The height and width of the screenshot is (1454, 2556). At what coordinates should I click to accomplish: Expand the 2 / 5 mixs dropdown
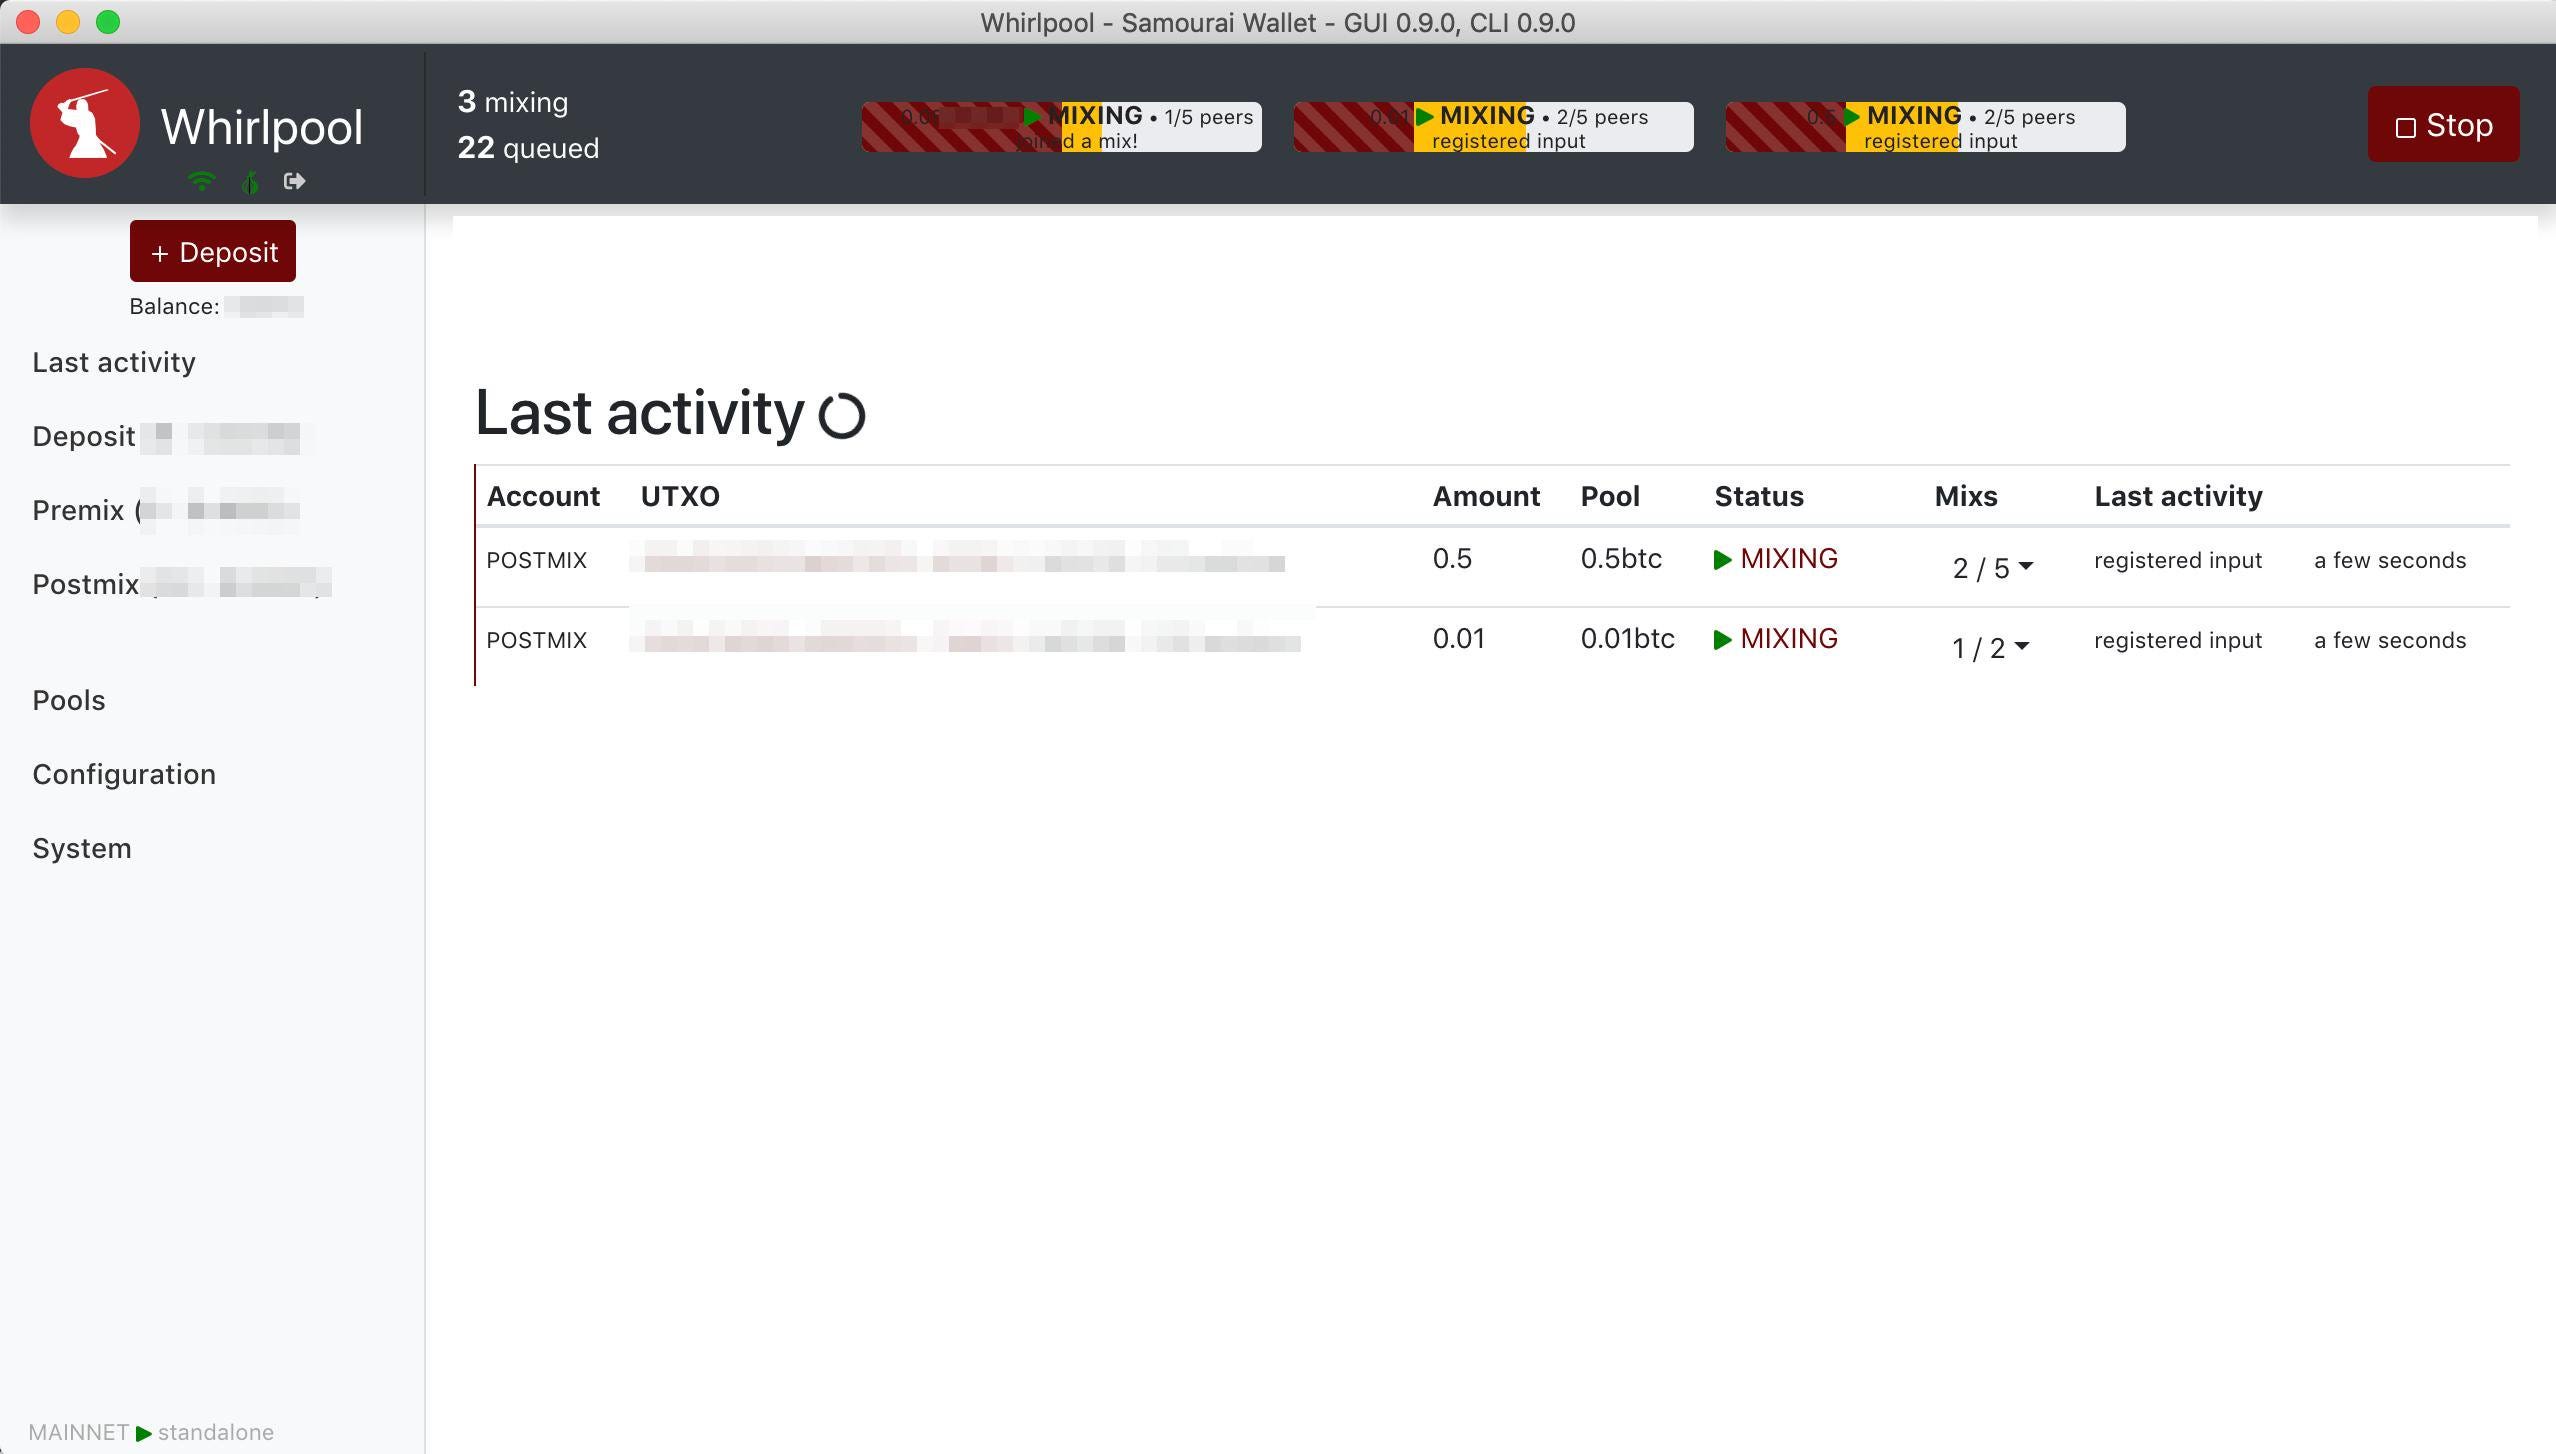click(1992, 568)
